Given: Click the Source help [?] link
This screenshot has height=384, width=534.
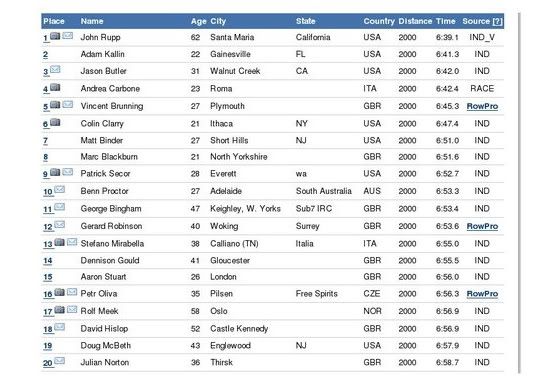Looking at the screenshot, I should pos(497,21).
